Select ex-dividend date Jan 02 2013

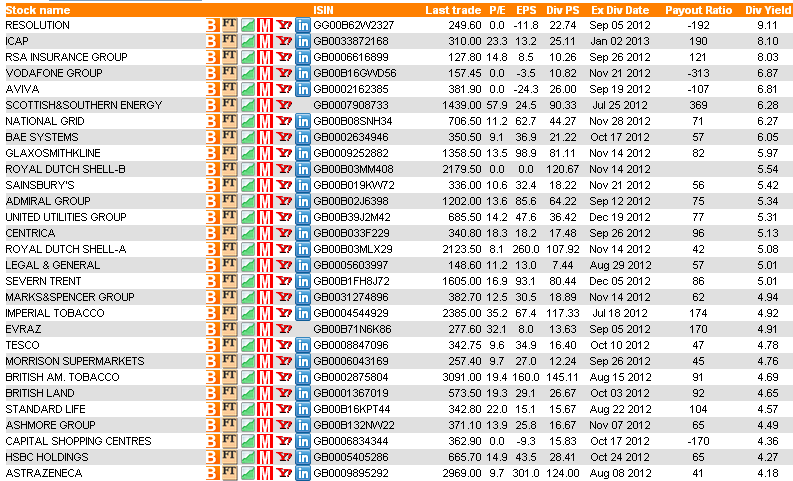(620, 41)
